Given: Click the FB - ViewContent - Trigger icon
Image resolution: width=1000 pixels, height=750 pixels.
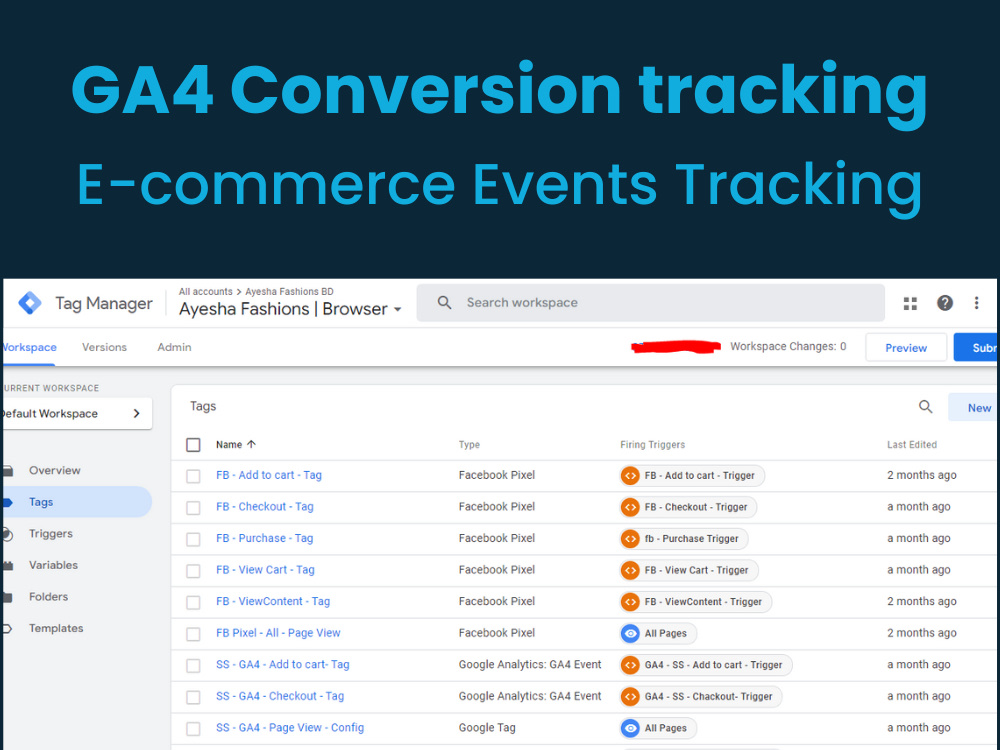Looking at the screenshot, I should click(x=630, y=602).
